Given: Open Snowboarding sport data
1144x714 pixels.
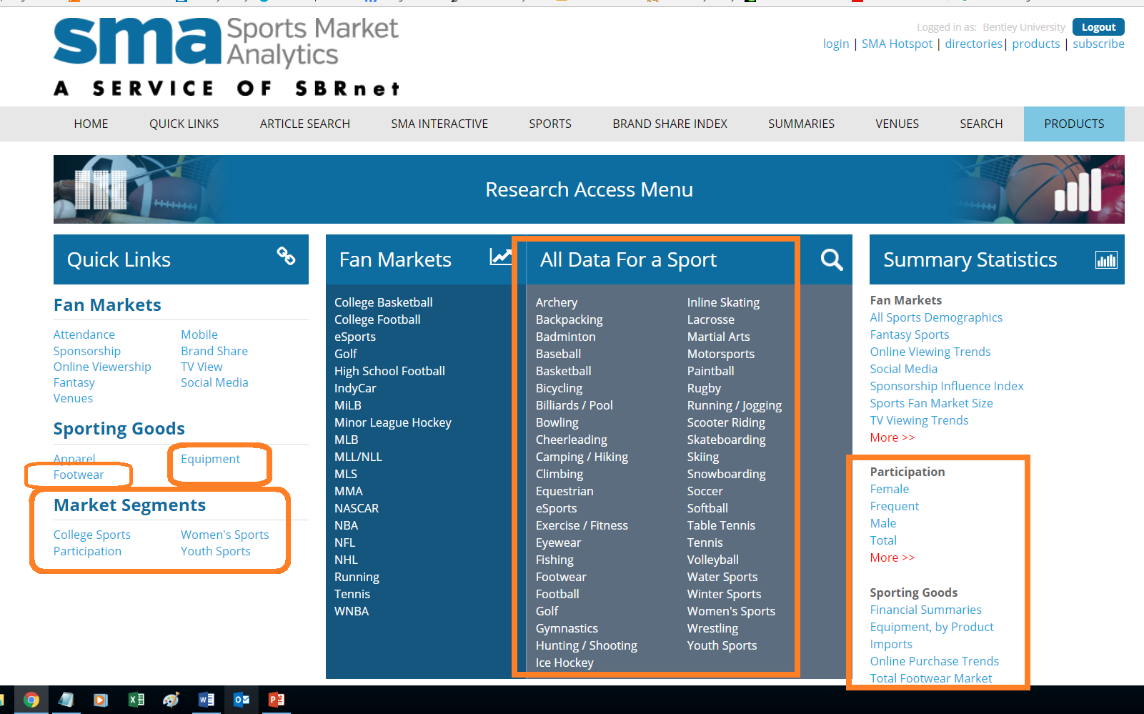Looking at the screenshot, I should click(727, 474).
